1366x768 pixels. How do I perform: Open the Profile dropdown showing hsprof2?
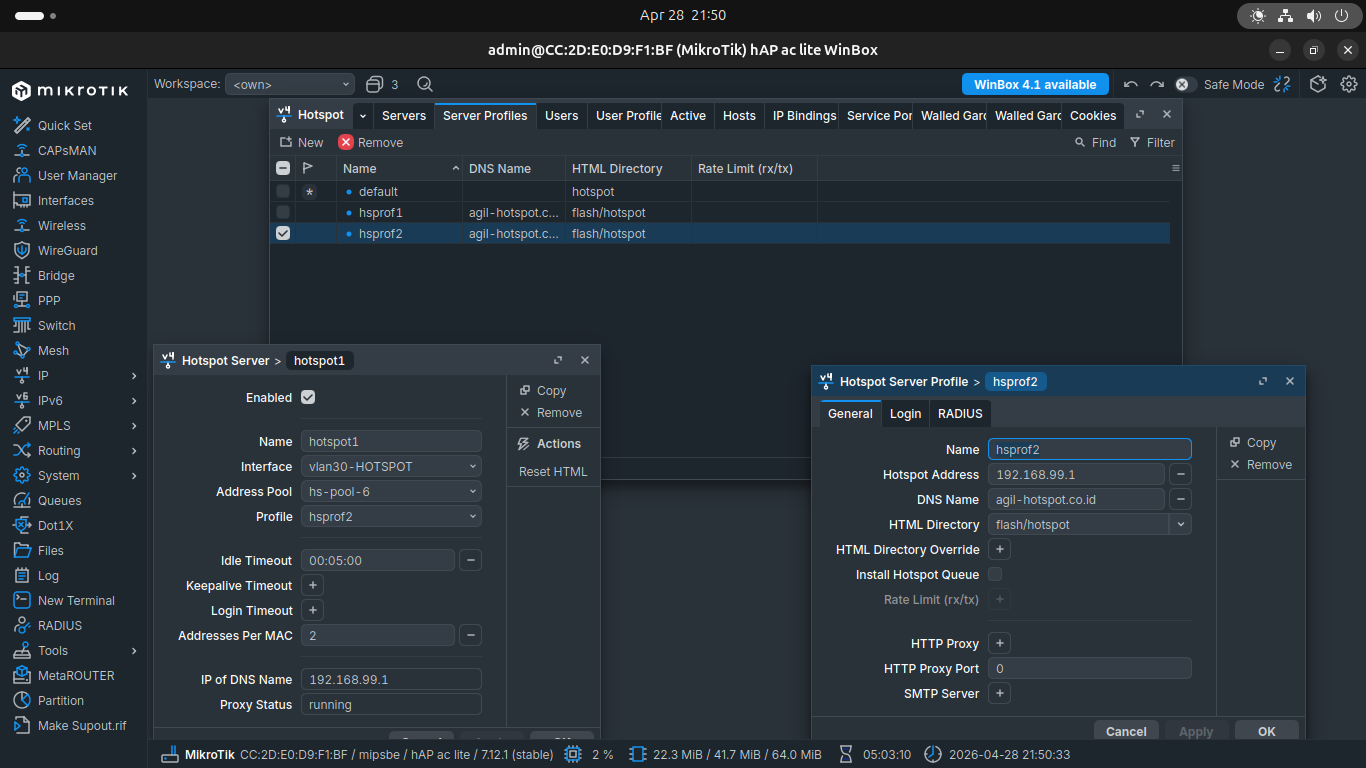(x=391, y=517)
